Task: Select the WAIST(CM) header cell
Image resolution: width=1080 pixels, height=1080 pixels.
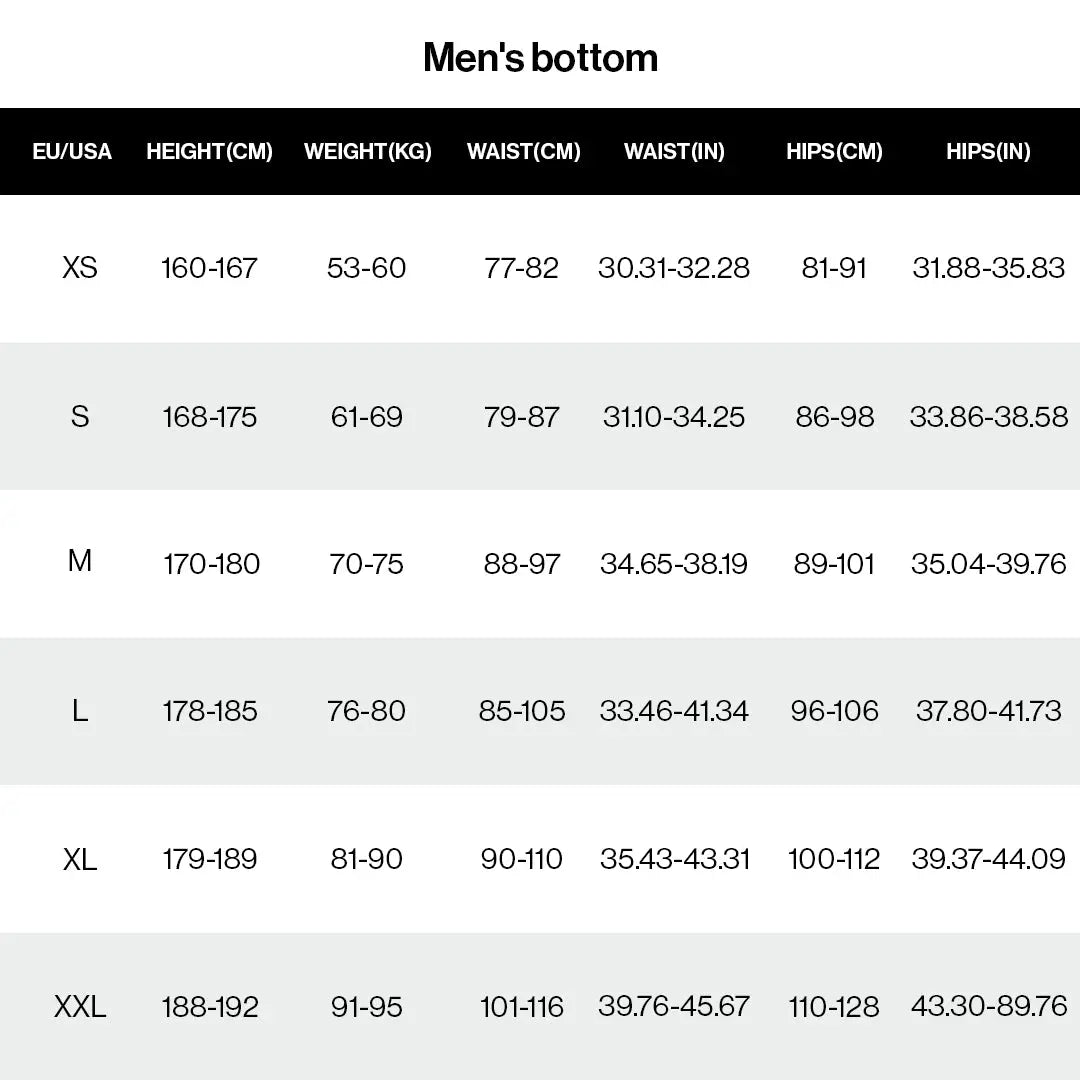Action: [x=523, y=152]
